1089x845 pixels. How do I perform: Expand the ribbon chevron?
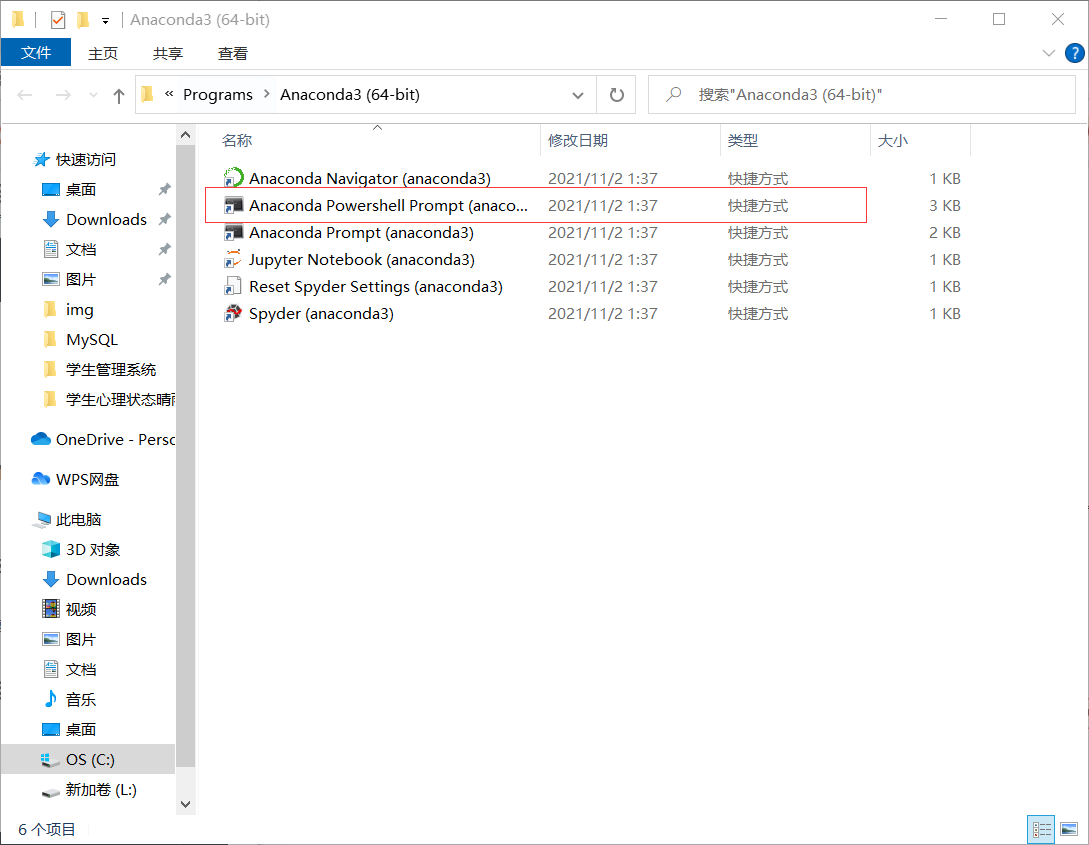[x=1049, y=53]
